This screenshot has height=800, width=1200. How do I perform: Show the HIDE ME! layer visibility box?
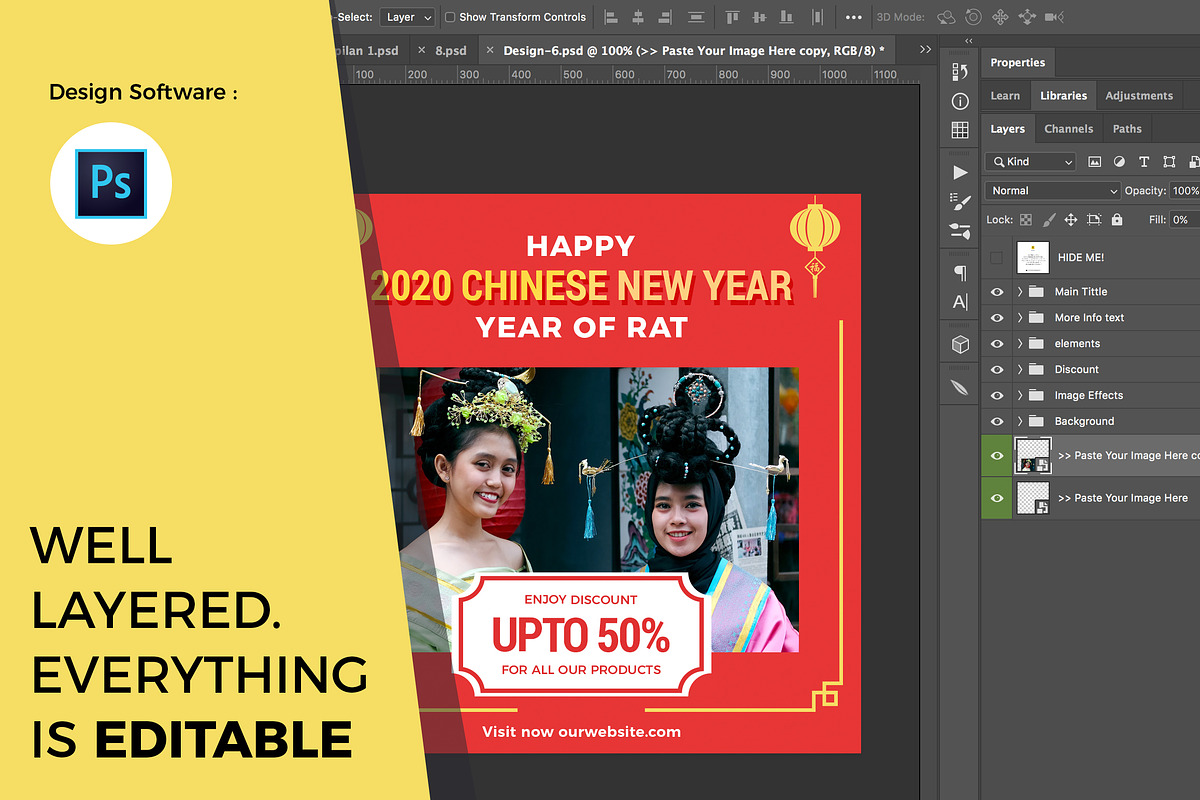click(x=996, y=258)
